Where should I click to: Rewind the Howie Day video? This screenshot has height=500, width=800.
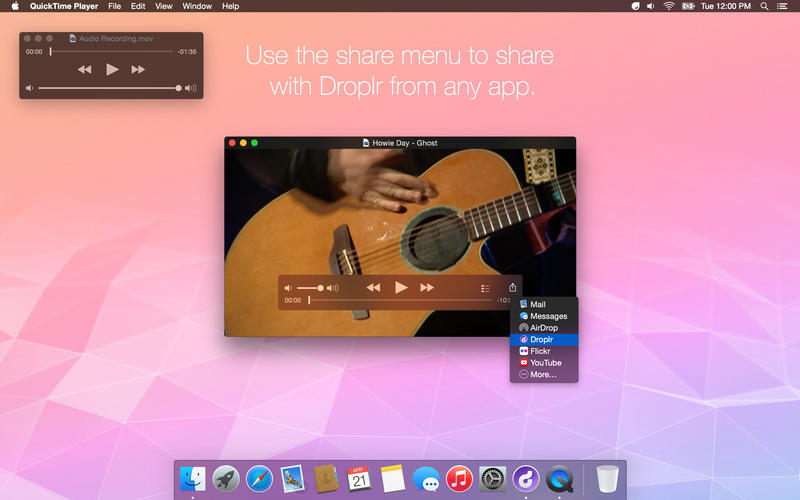(373, 287)
